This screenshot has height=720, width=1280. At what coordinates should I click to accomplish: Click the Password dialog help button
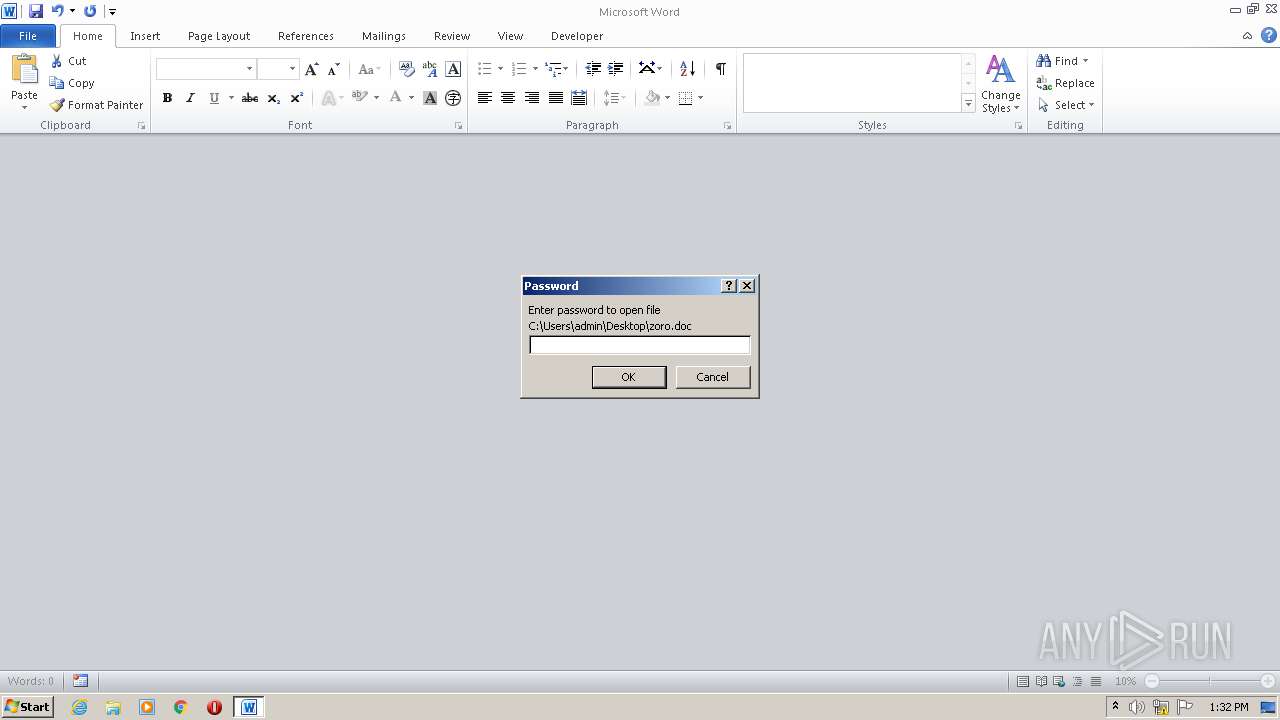pyautogui.click(x=729, y=286)
